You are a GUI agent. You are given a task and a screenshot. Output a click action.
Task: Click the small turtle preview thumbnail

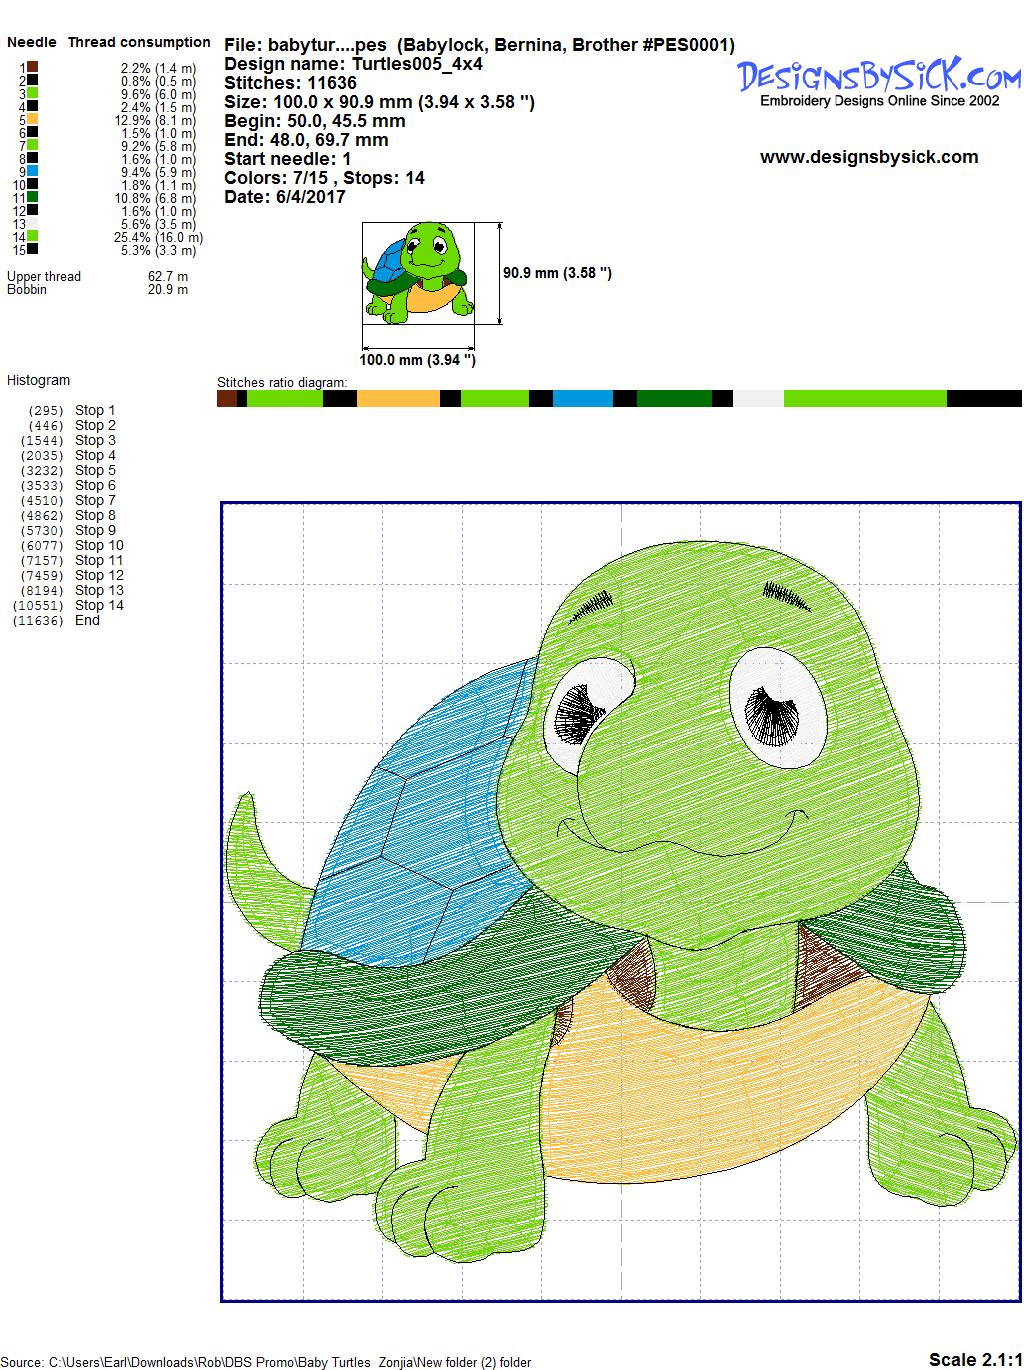[x=418, y=272]
